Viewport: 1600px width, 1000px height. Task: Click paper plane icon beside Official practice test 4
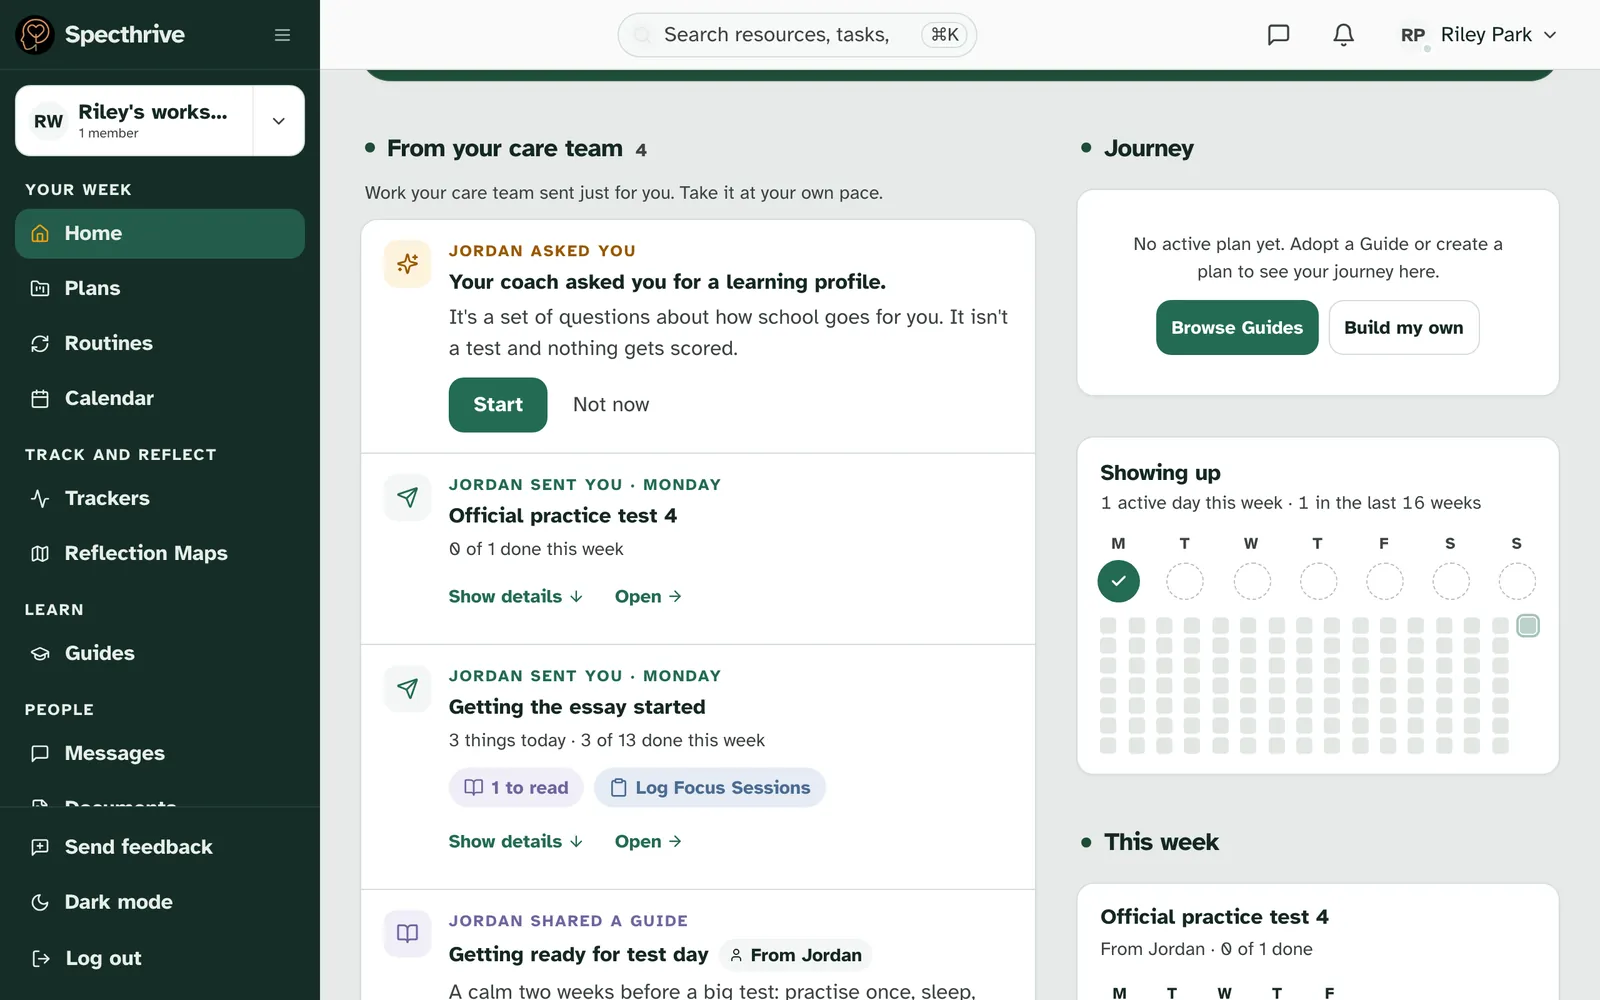pos(407,497)
